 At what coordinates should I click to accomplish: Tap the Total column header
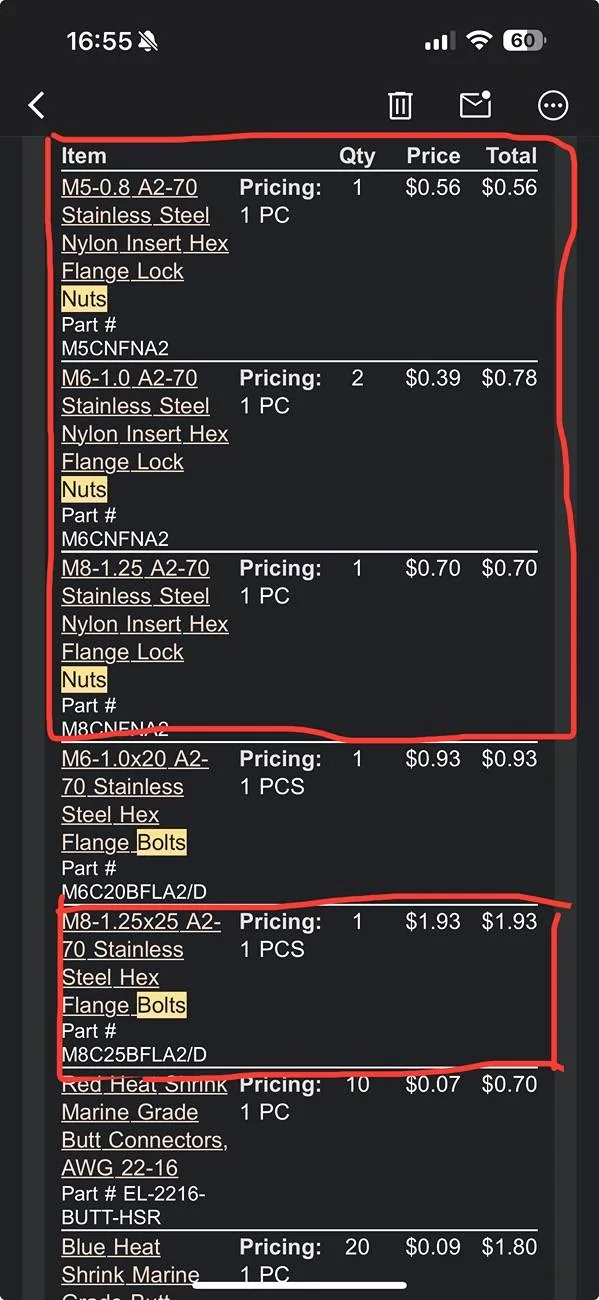pos(512,156)
